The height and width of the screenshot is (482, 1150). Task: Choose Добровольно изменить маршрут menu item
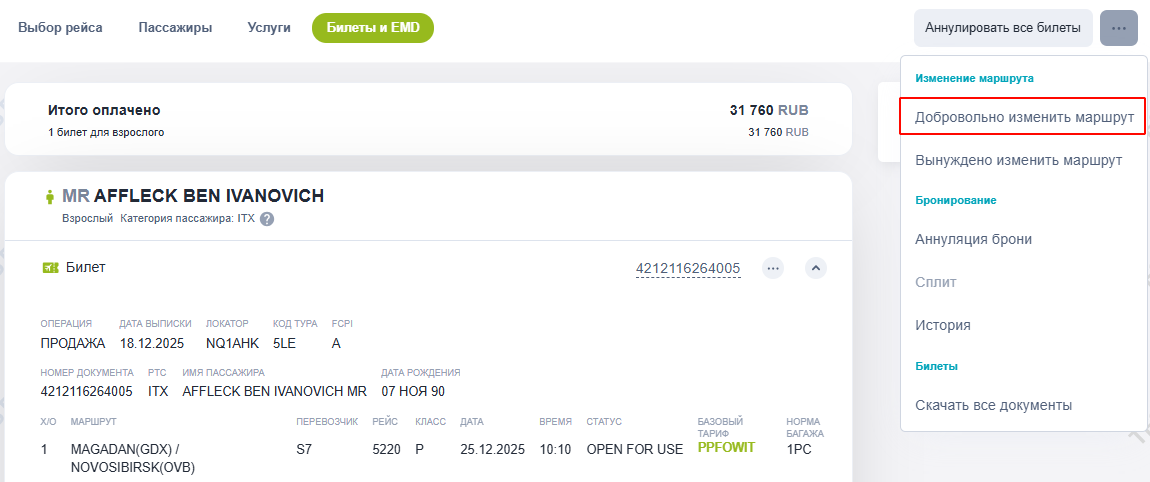[x=1023, y=117]
